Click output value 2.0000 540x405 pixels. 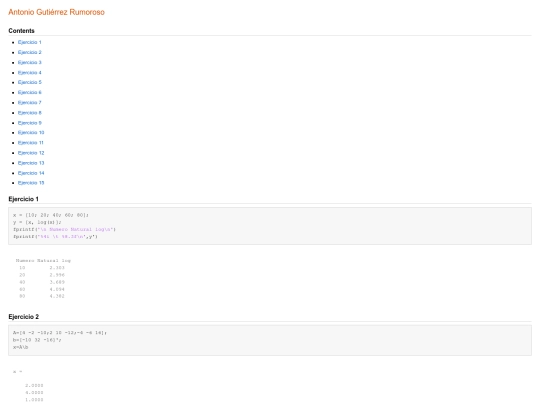pyautogui.click(x=34, y=385)
